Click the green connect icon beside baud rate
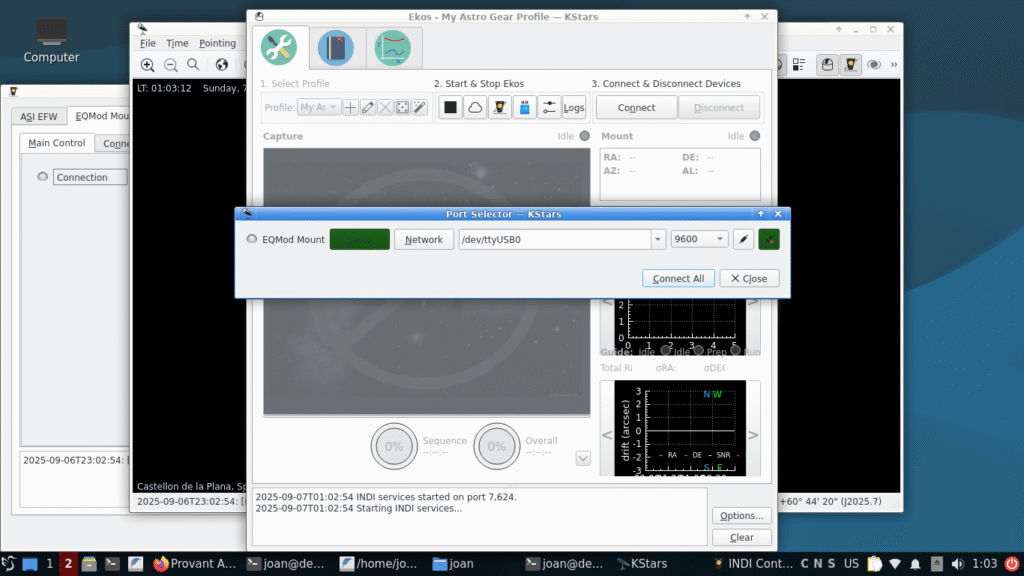The image size is (1024, 576). [x=768, y=240]
